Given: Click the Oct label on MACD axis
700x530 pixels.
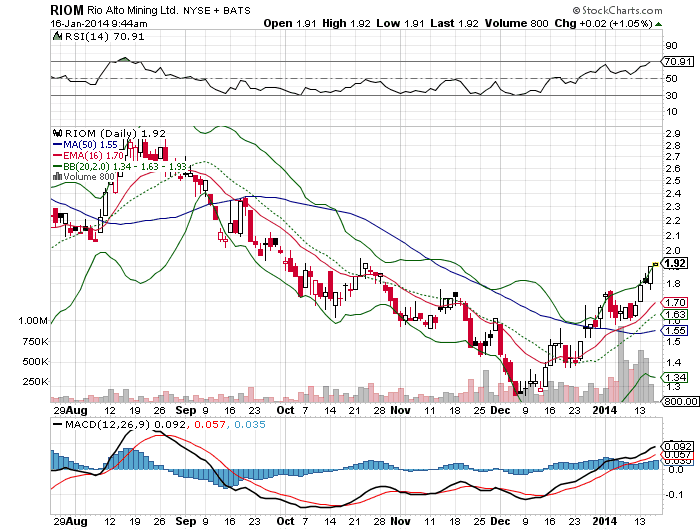Looking at the screenshot, I should click(x=285, y=521).
